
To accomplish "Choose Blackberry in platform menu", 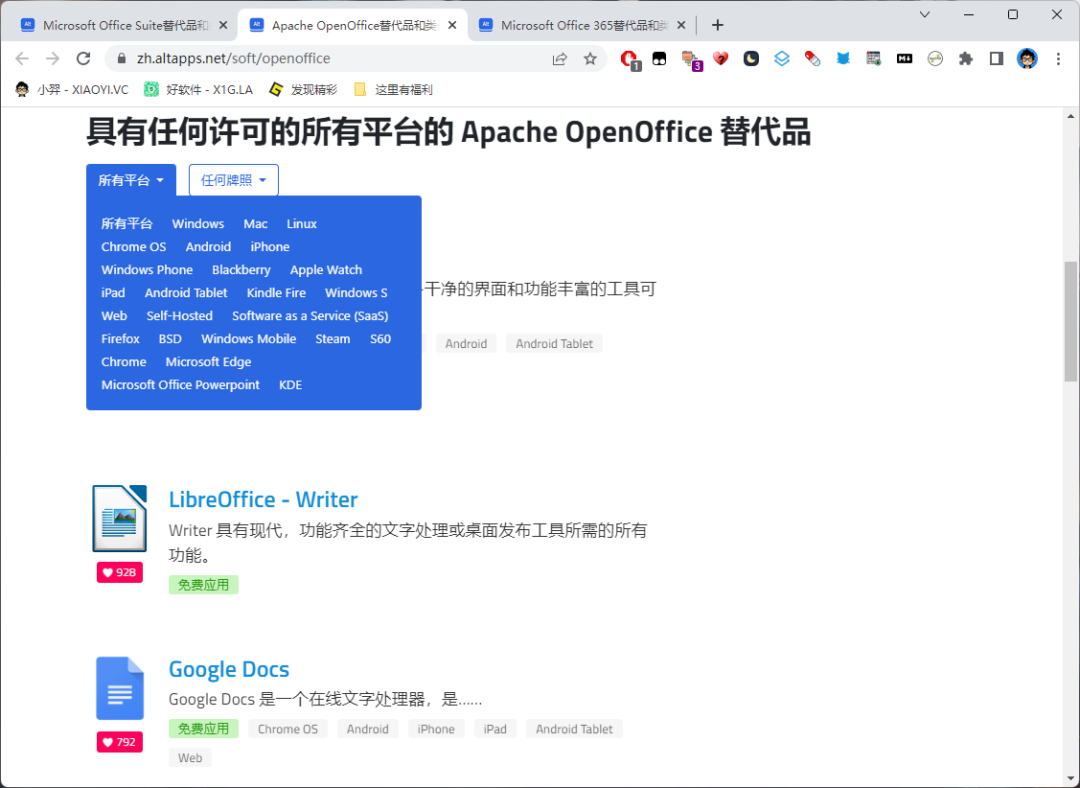I will (241, 270).
